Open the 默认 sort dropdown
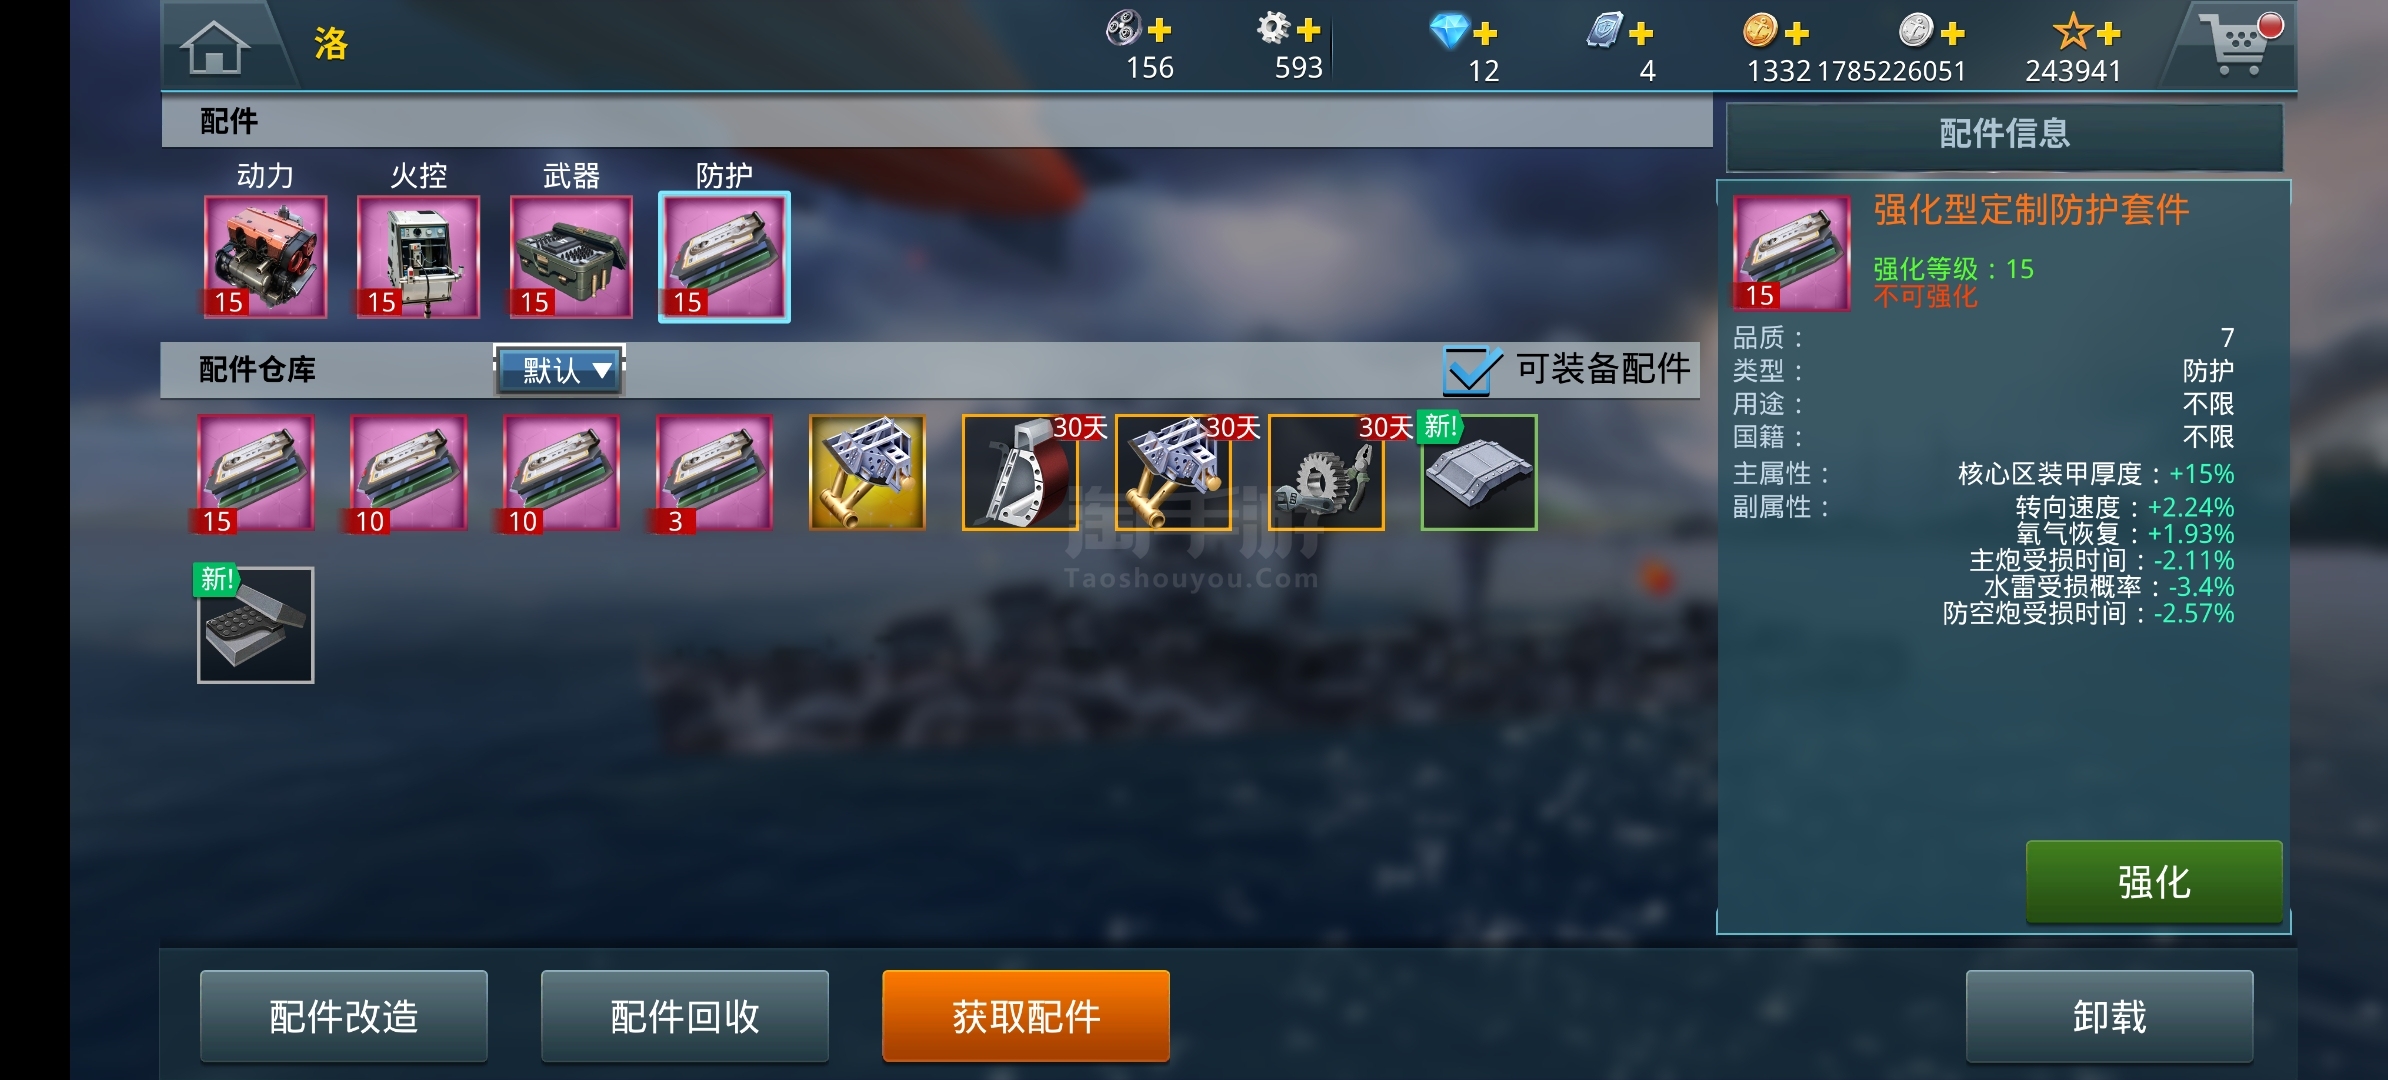The width and height of the screenshot is (2388, 1080). click(560, 371)
